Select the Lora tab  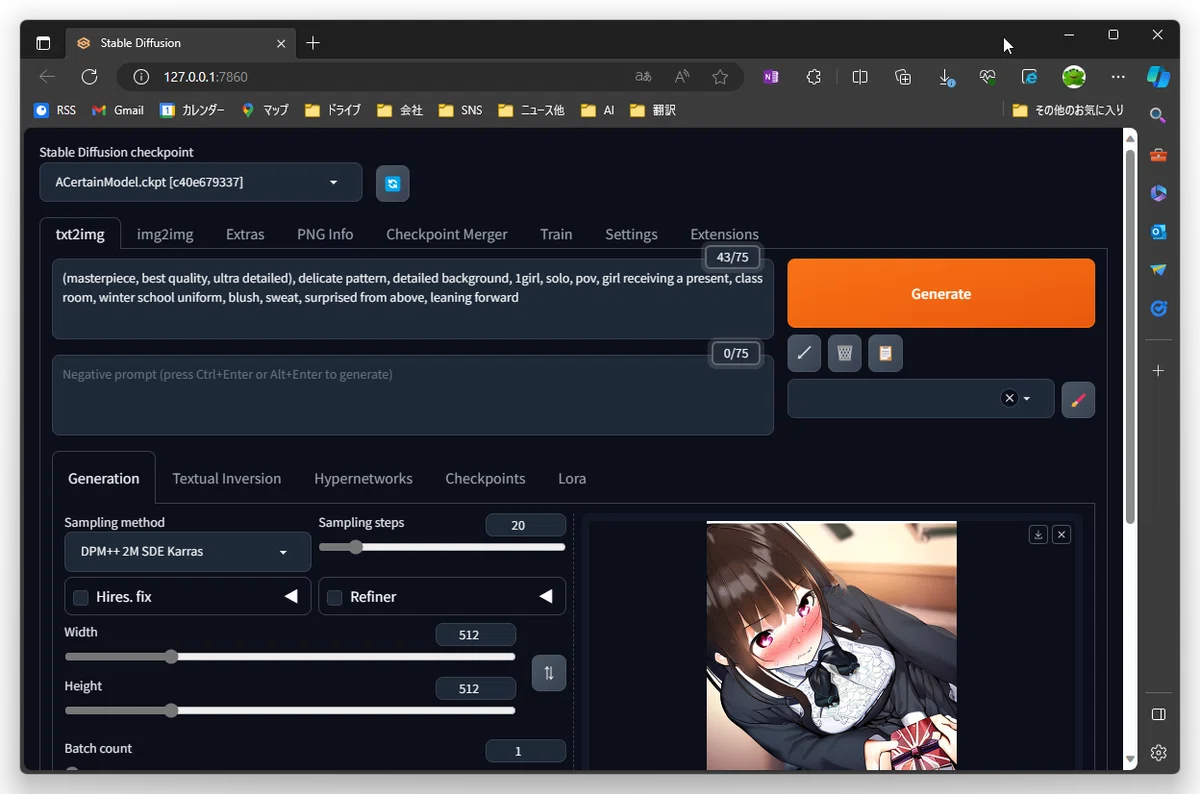tap(572, 478)
